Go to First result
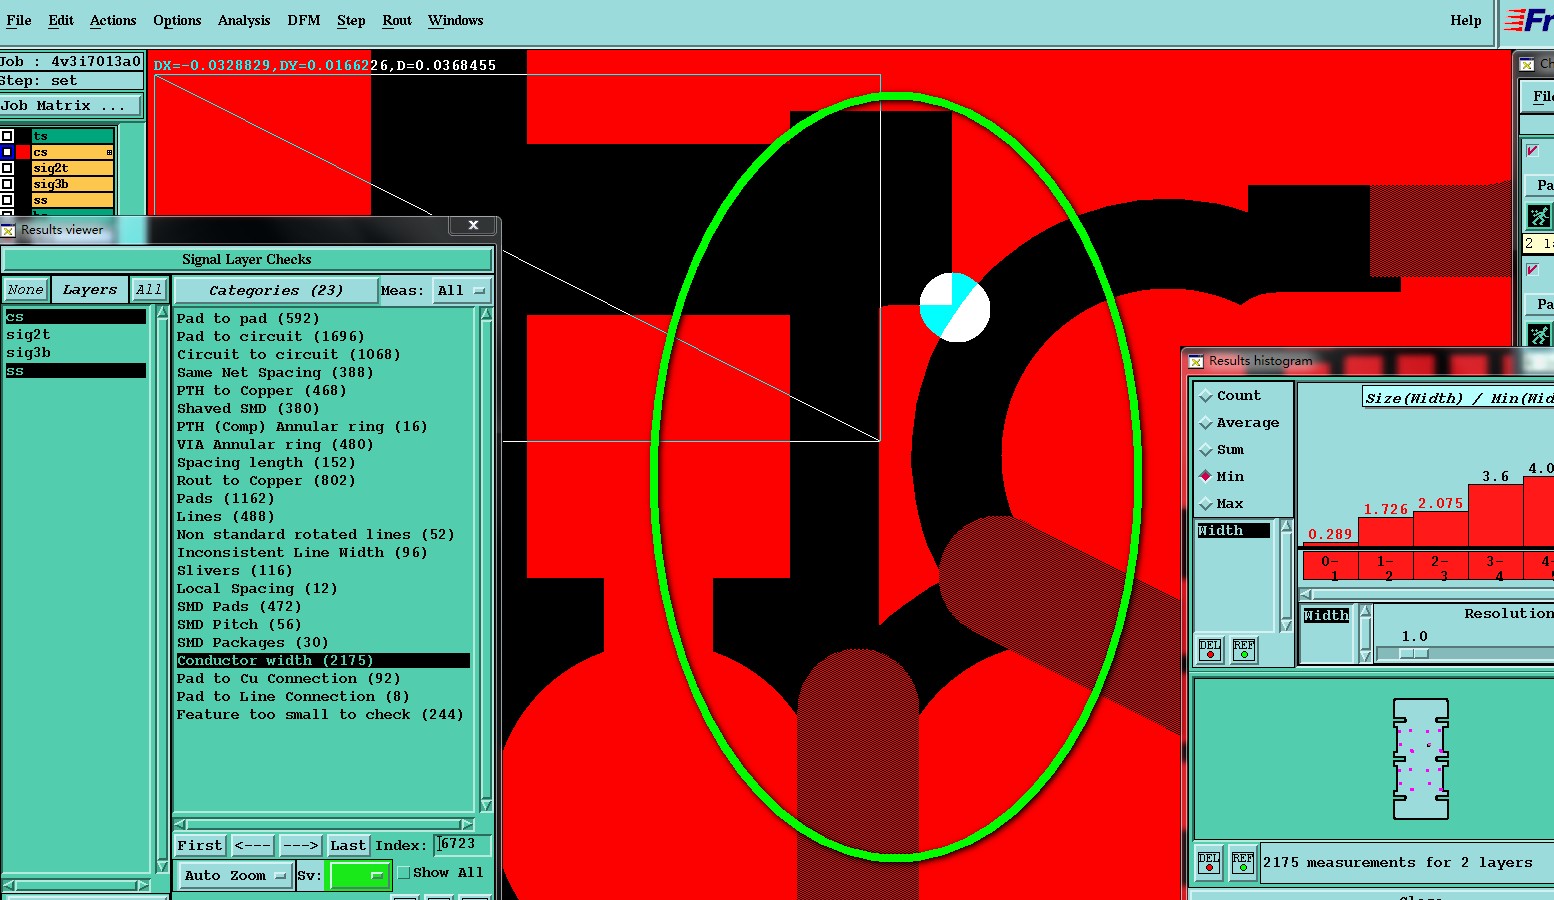Screen dimensions: 1554x900 tap(200, 846)
